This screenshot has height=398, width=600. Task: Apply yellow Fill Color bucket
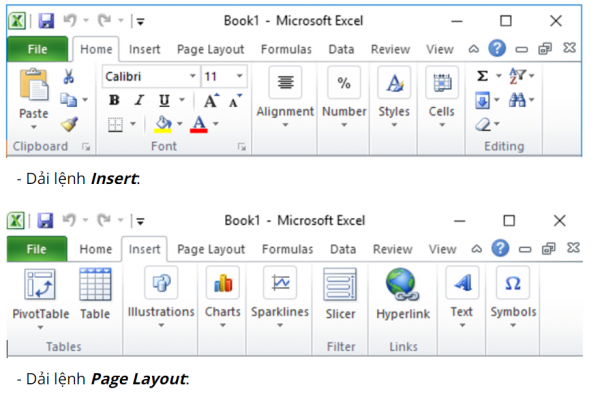[x=163, y=124]
